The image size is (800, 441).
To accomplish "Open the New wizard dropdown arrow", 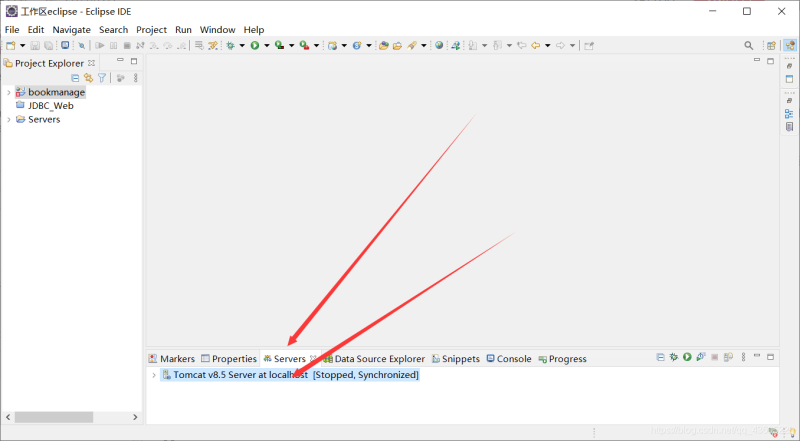I will coord(22,45).
